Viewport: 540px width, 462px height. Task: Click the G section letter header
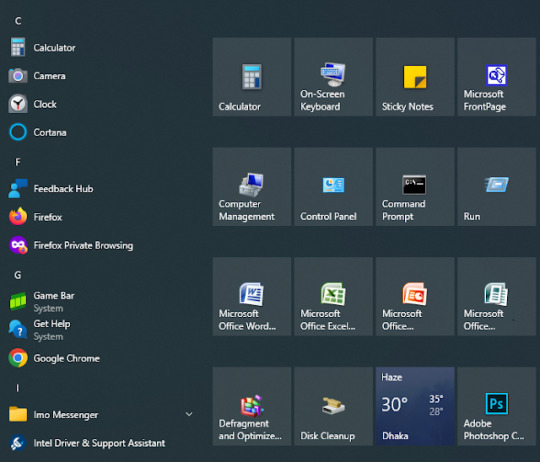point(18,275)
